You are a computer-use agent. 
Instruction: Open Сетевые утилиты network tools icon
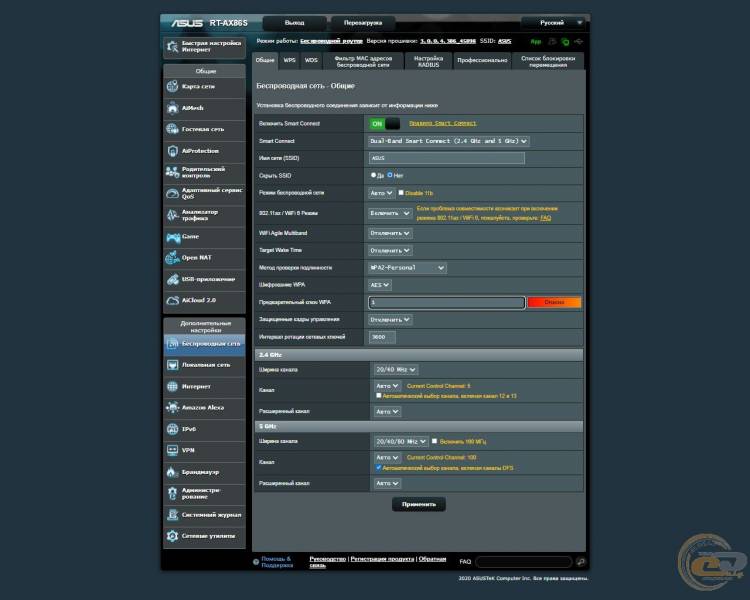click(x=172, y=536)
